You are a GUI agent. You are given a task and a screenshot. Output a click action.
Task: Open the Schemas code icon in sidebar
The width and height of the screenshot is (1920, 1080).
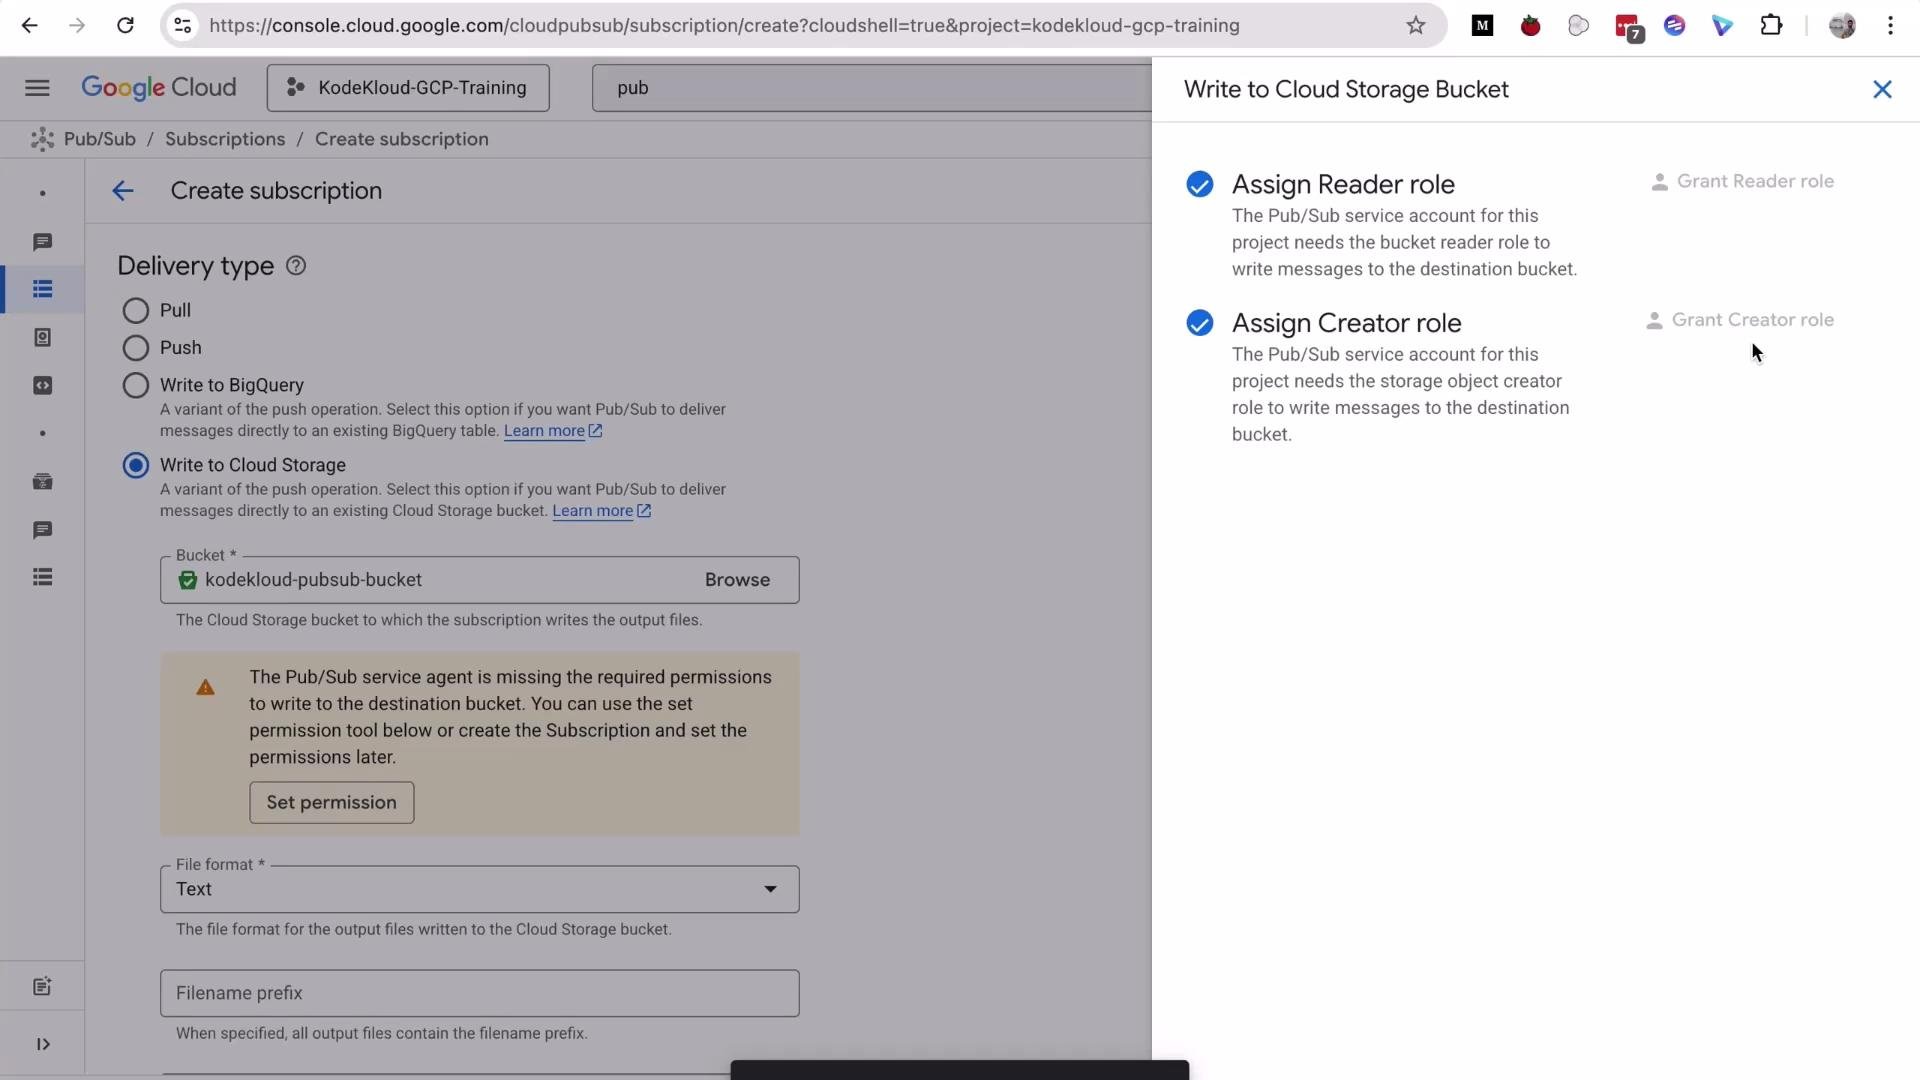[x=42, y=386]
